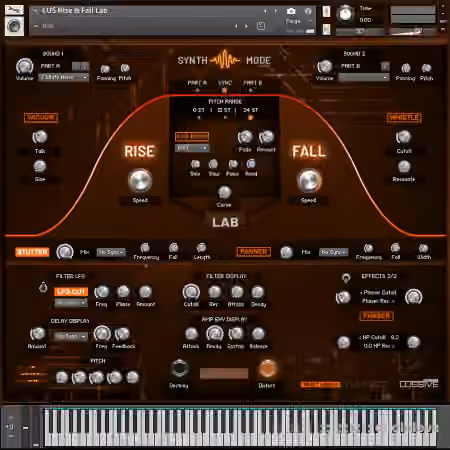Click the Amp Env Decay knob
The image size is (450, 450).
click(x=214, y=333)
